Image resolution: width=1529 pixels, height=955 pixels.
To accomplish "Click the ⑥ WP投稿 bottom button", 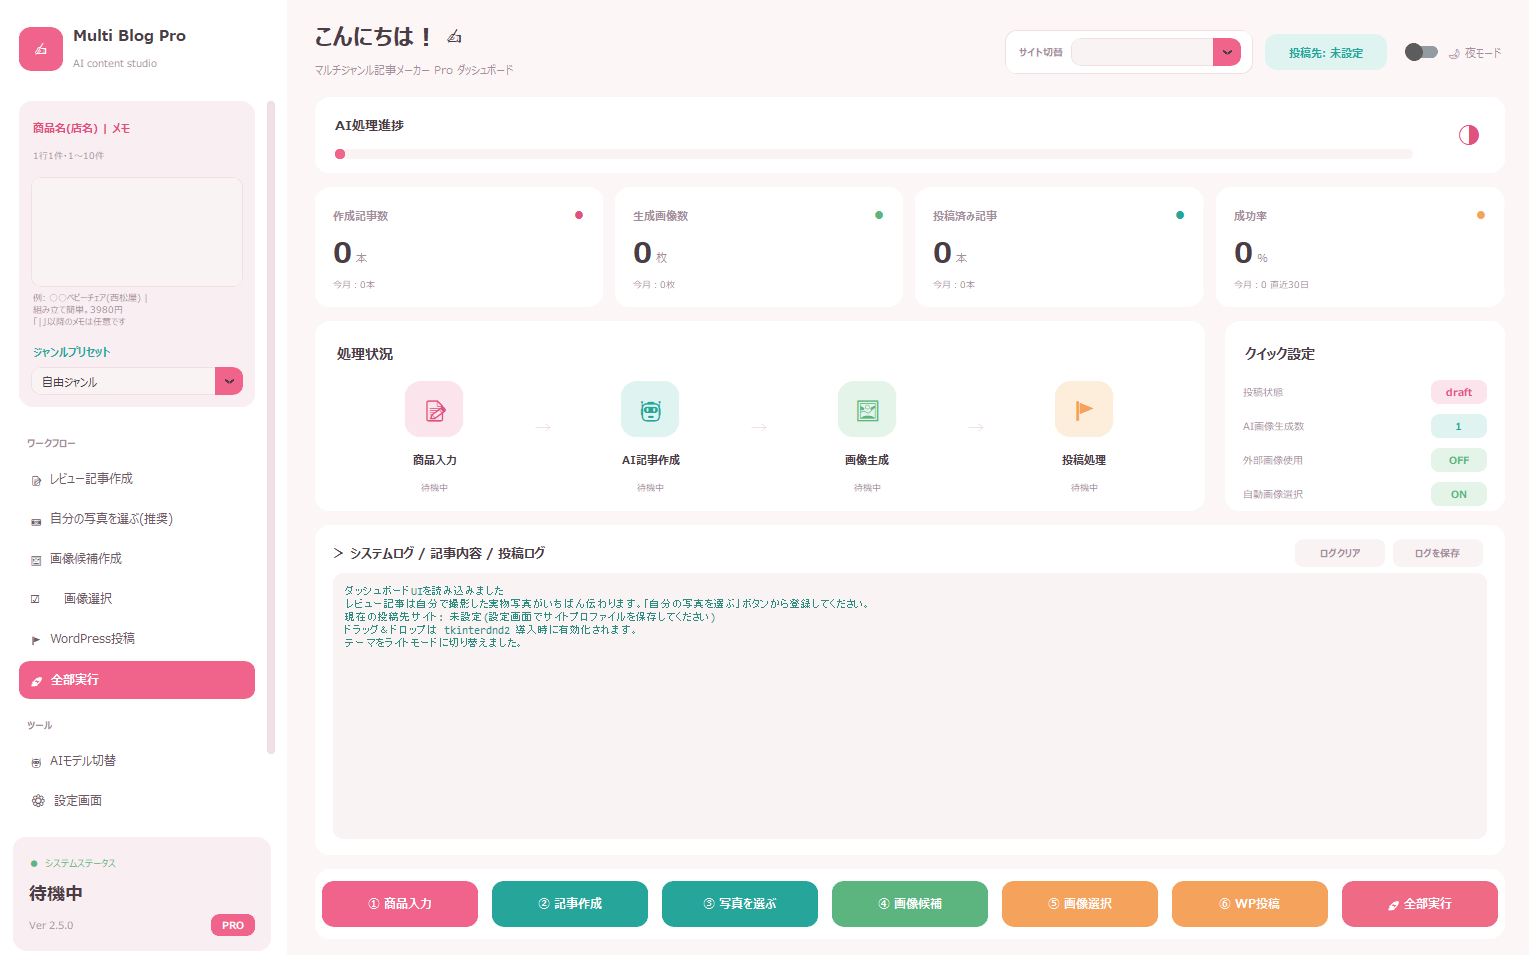I will click(1250, 904).
